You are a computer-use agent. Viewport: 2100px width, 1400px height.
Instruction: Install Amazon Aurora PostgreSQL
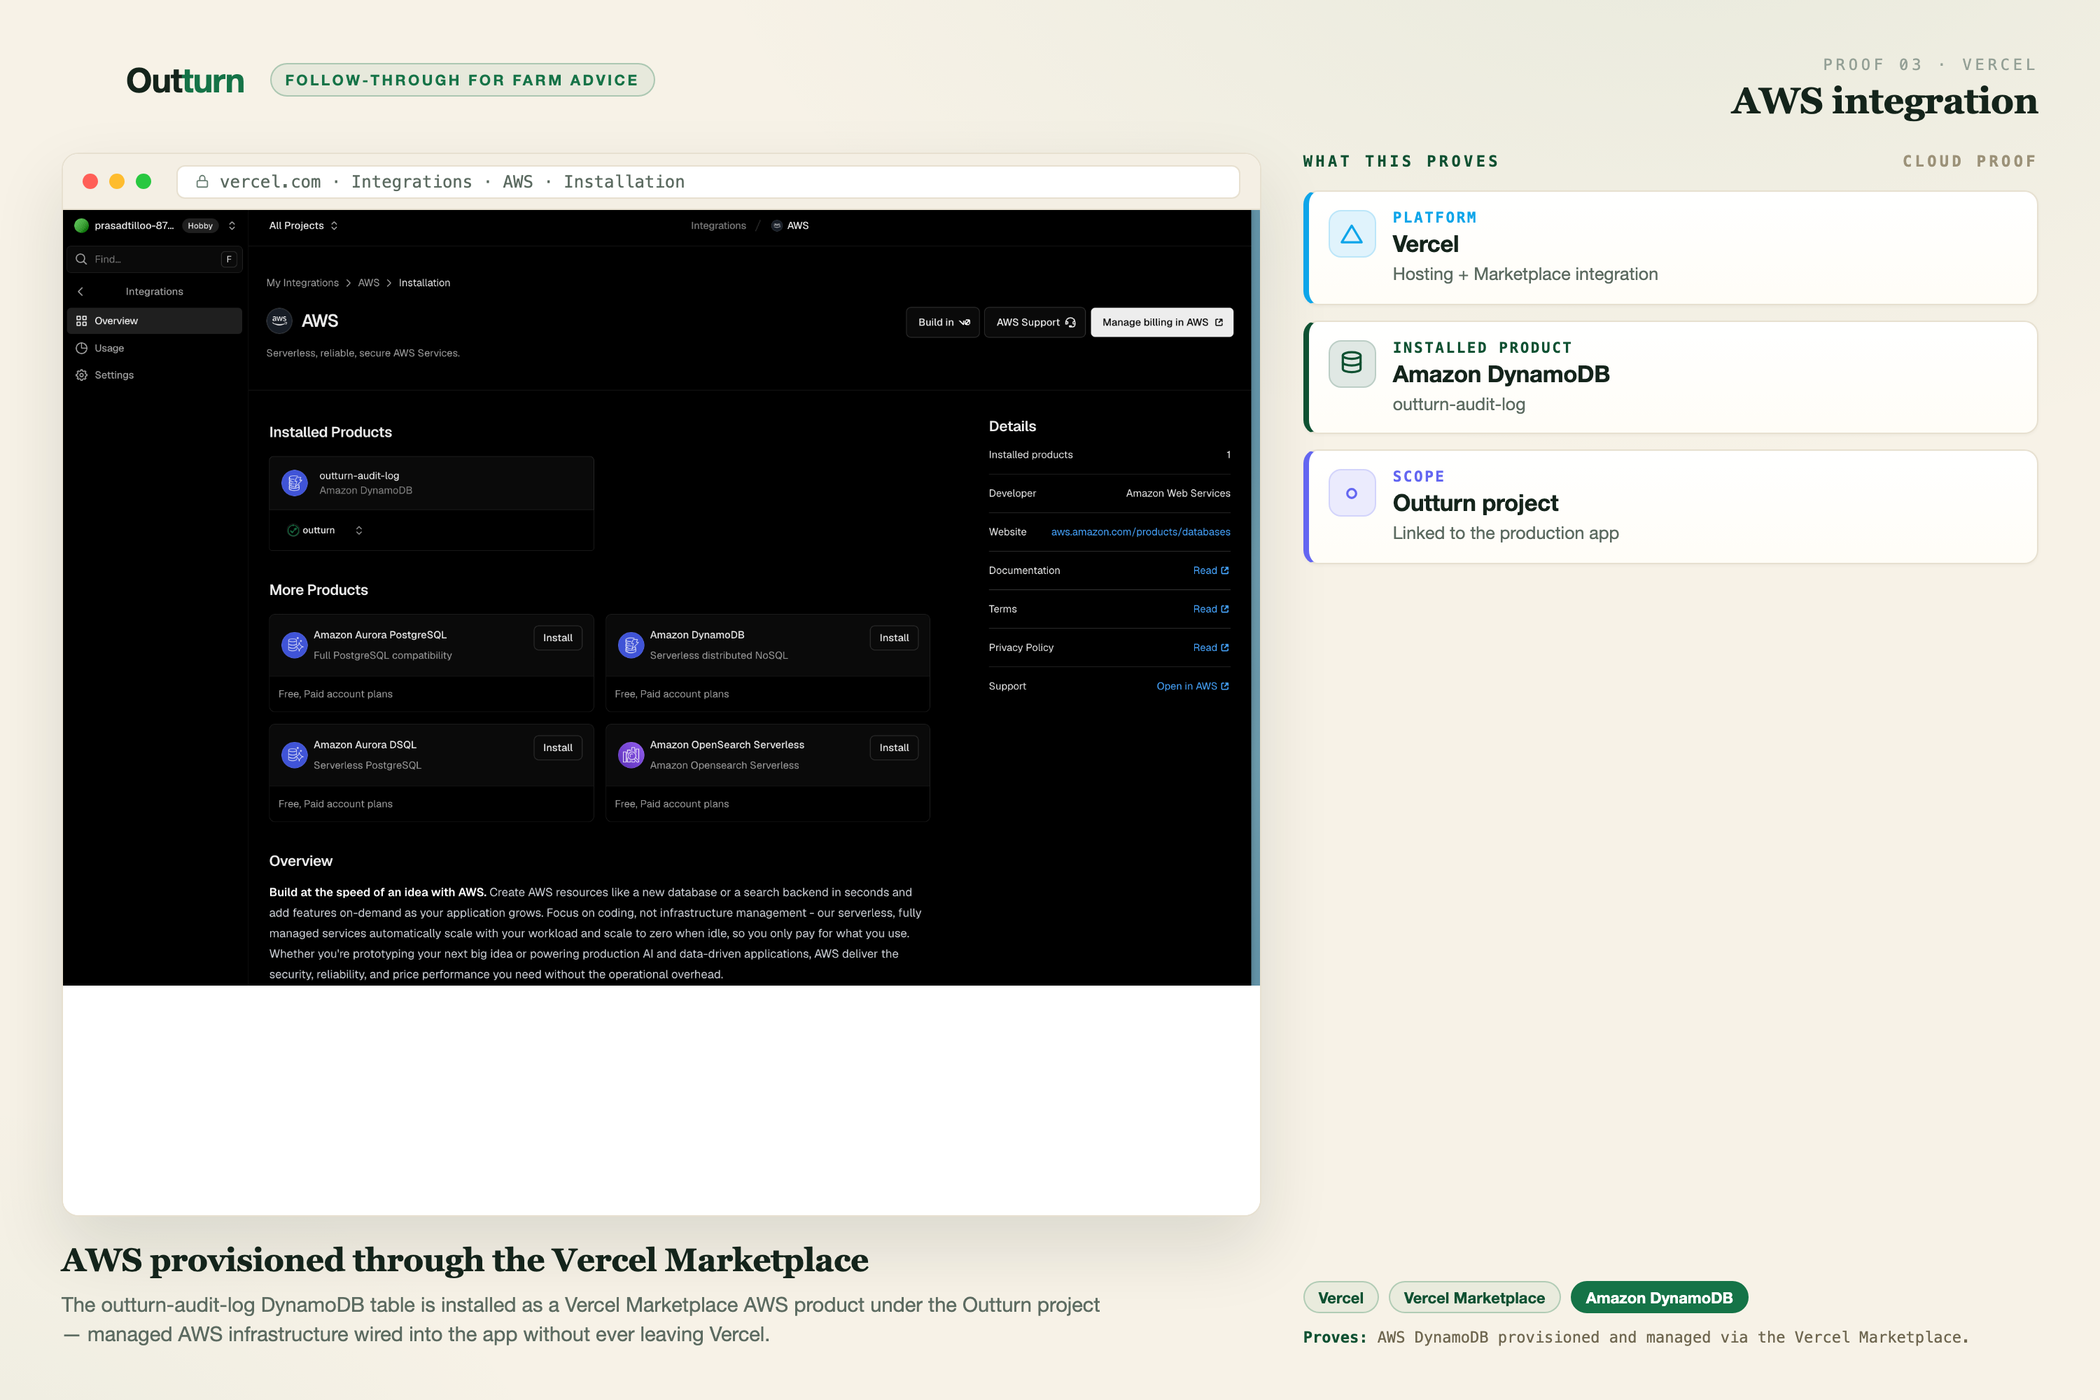point(558,638)
